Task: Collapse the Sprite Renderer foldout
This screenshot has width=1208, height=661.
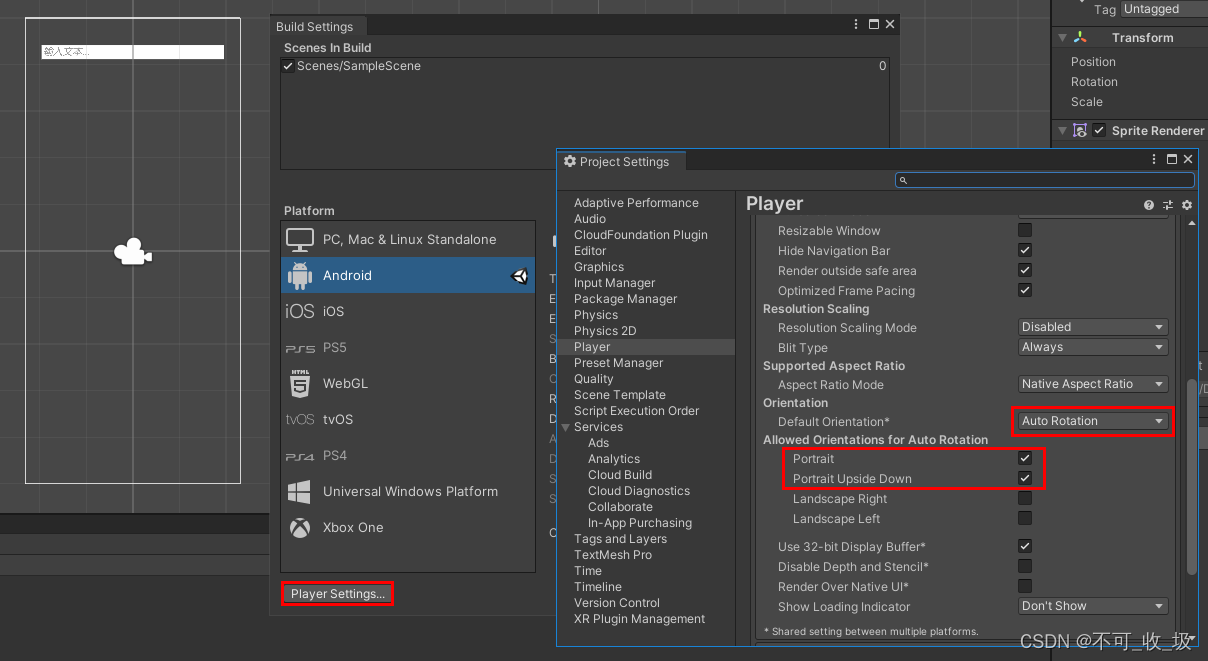Action: coord(1063,131)
